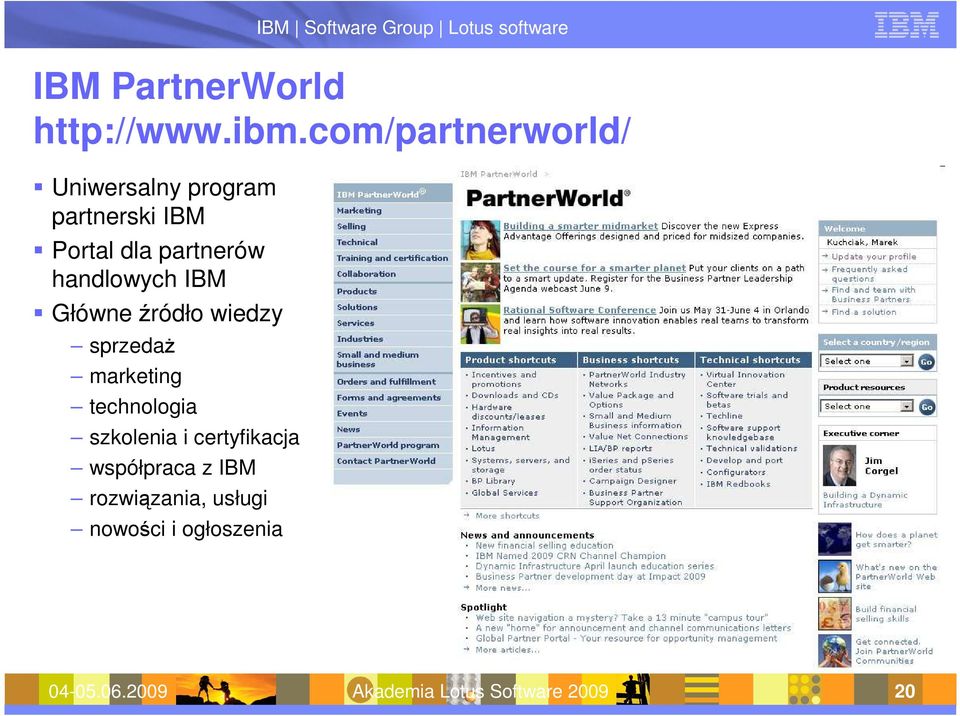Click How does a planet get smarter thumbnail

point(834,539)
